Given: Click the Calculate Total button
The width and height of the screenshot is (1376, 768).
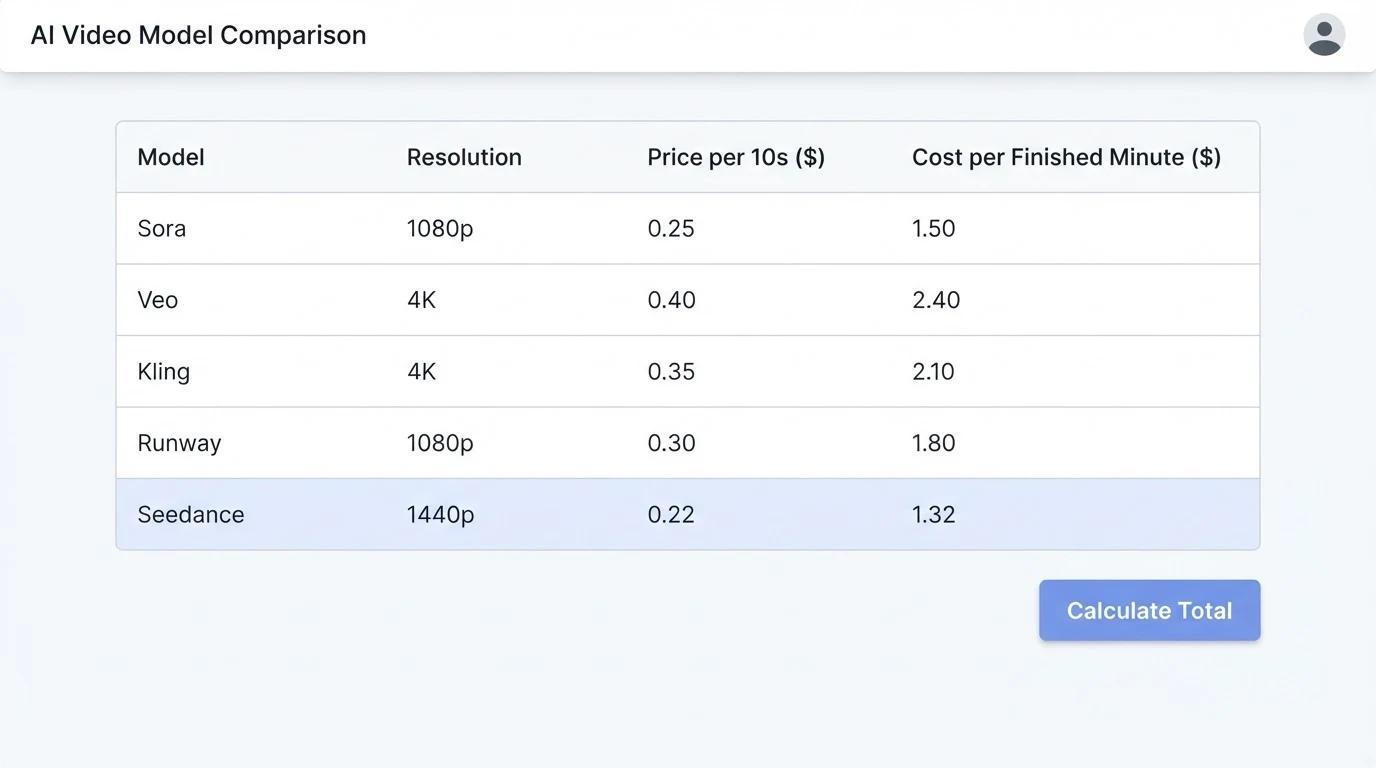Looking at the screenshot, I should pyautogui.click(x=1149, y=610).
